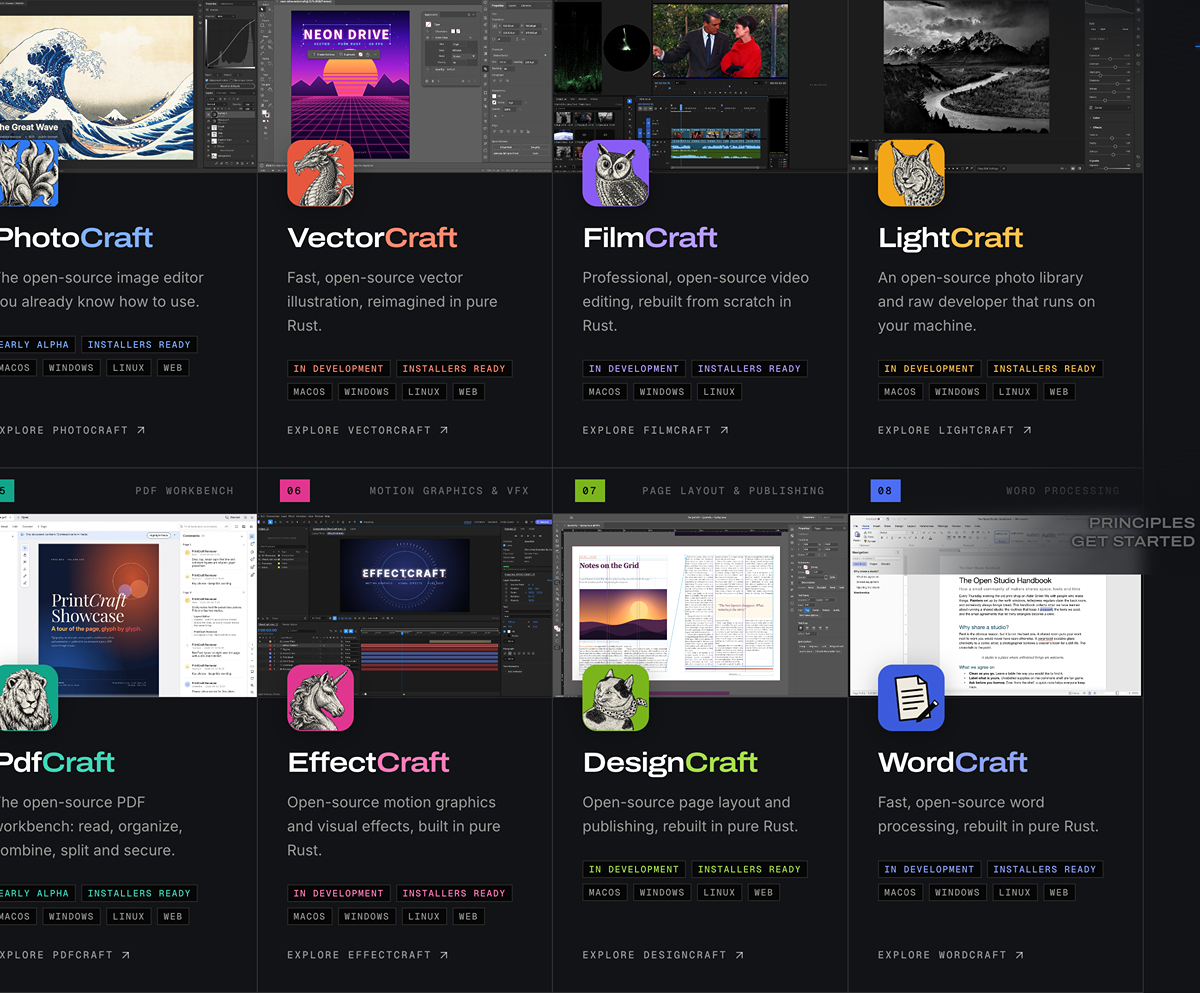
Task: Click the LightCraft lynx app icon
Action: [x=911, y=173]
